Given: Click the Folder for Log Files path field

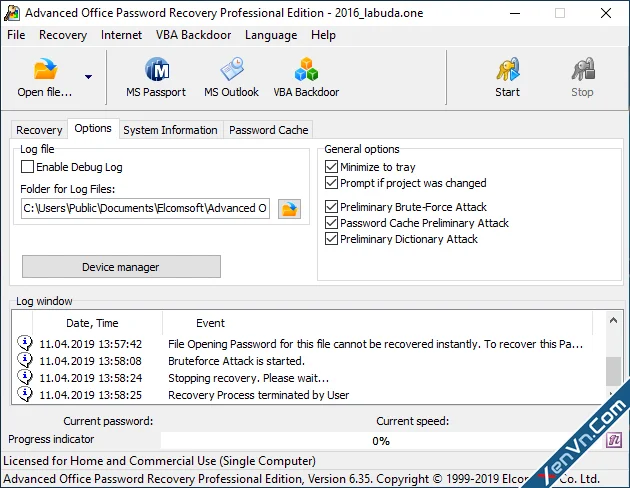Looking at the screenshot, I should tap(145, 208).
